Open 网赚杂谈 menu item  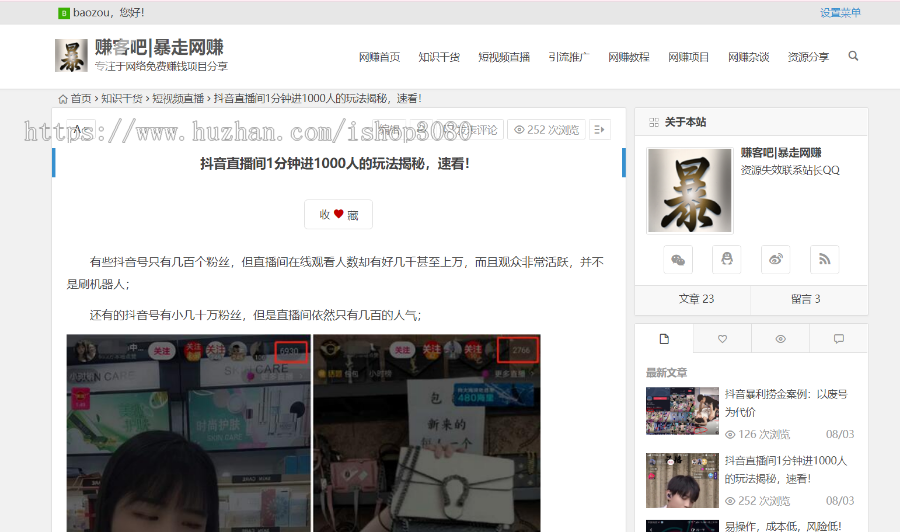click(x=748, y=57)
